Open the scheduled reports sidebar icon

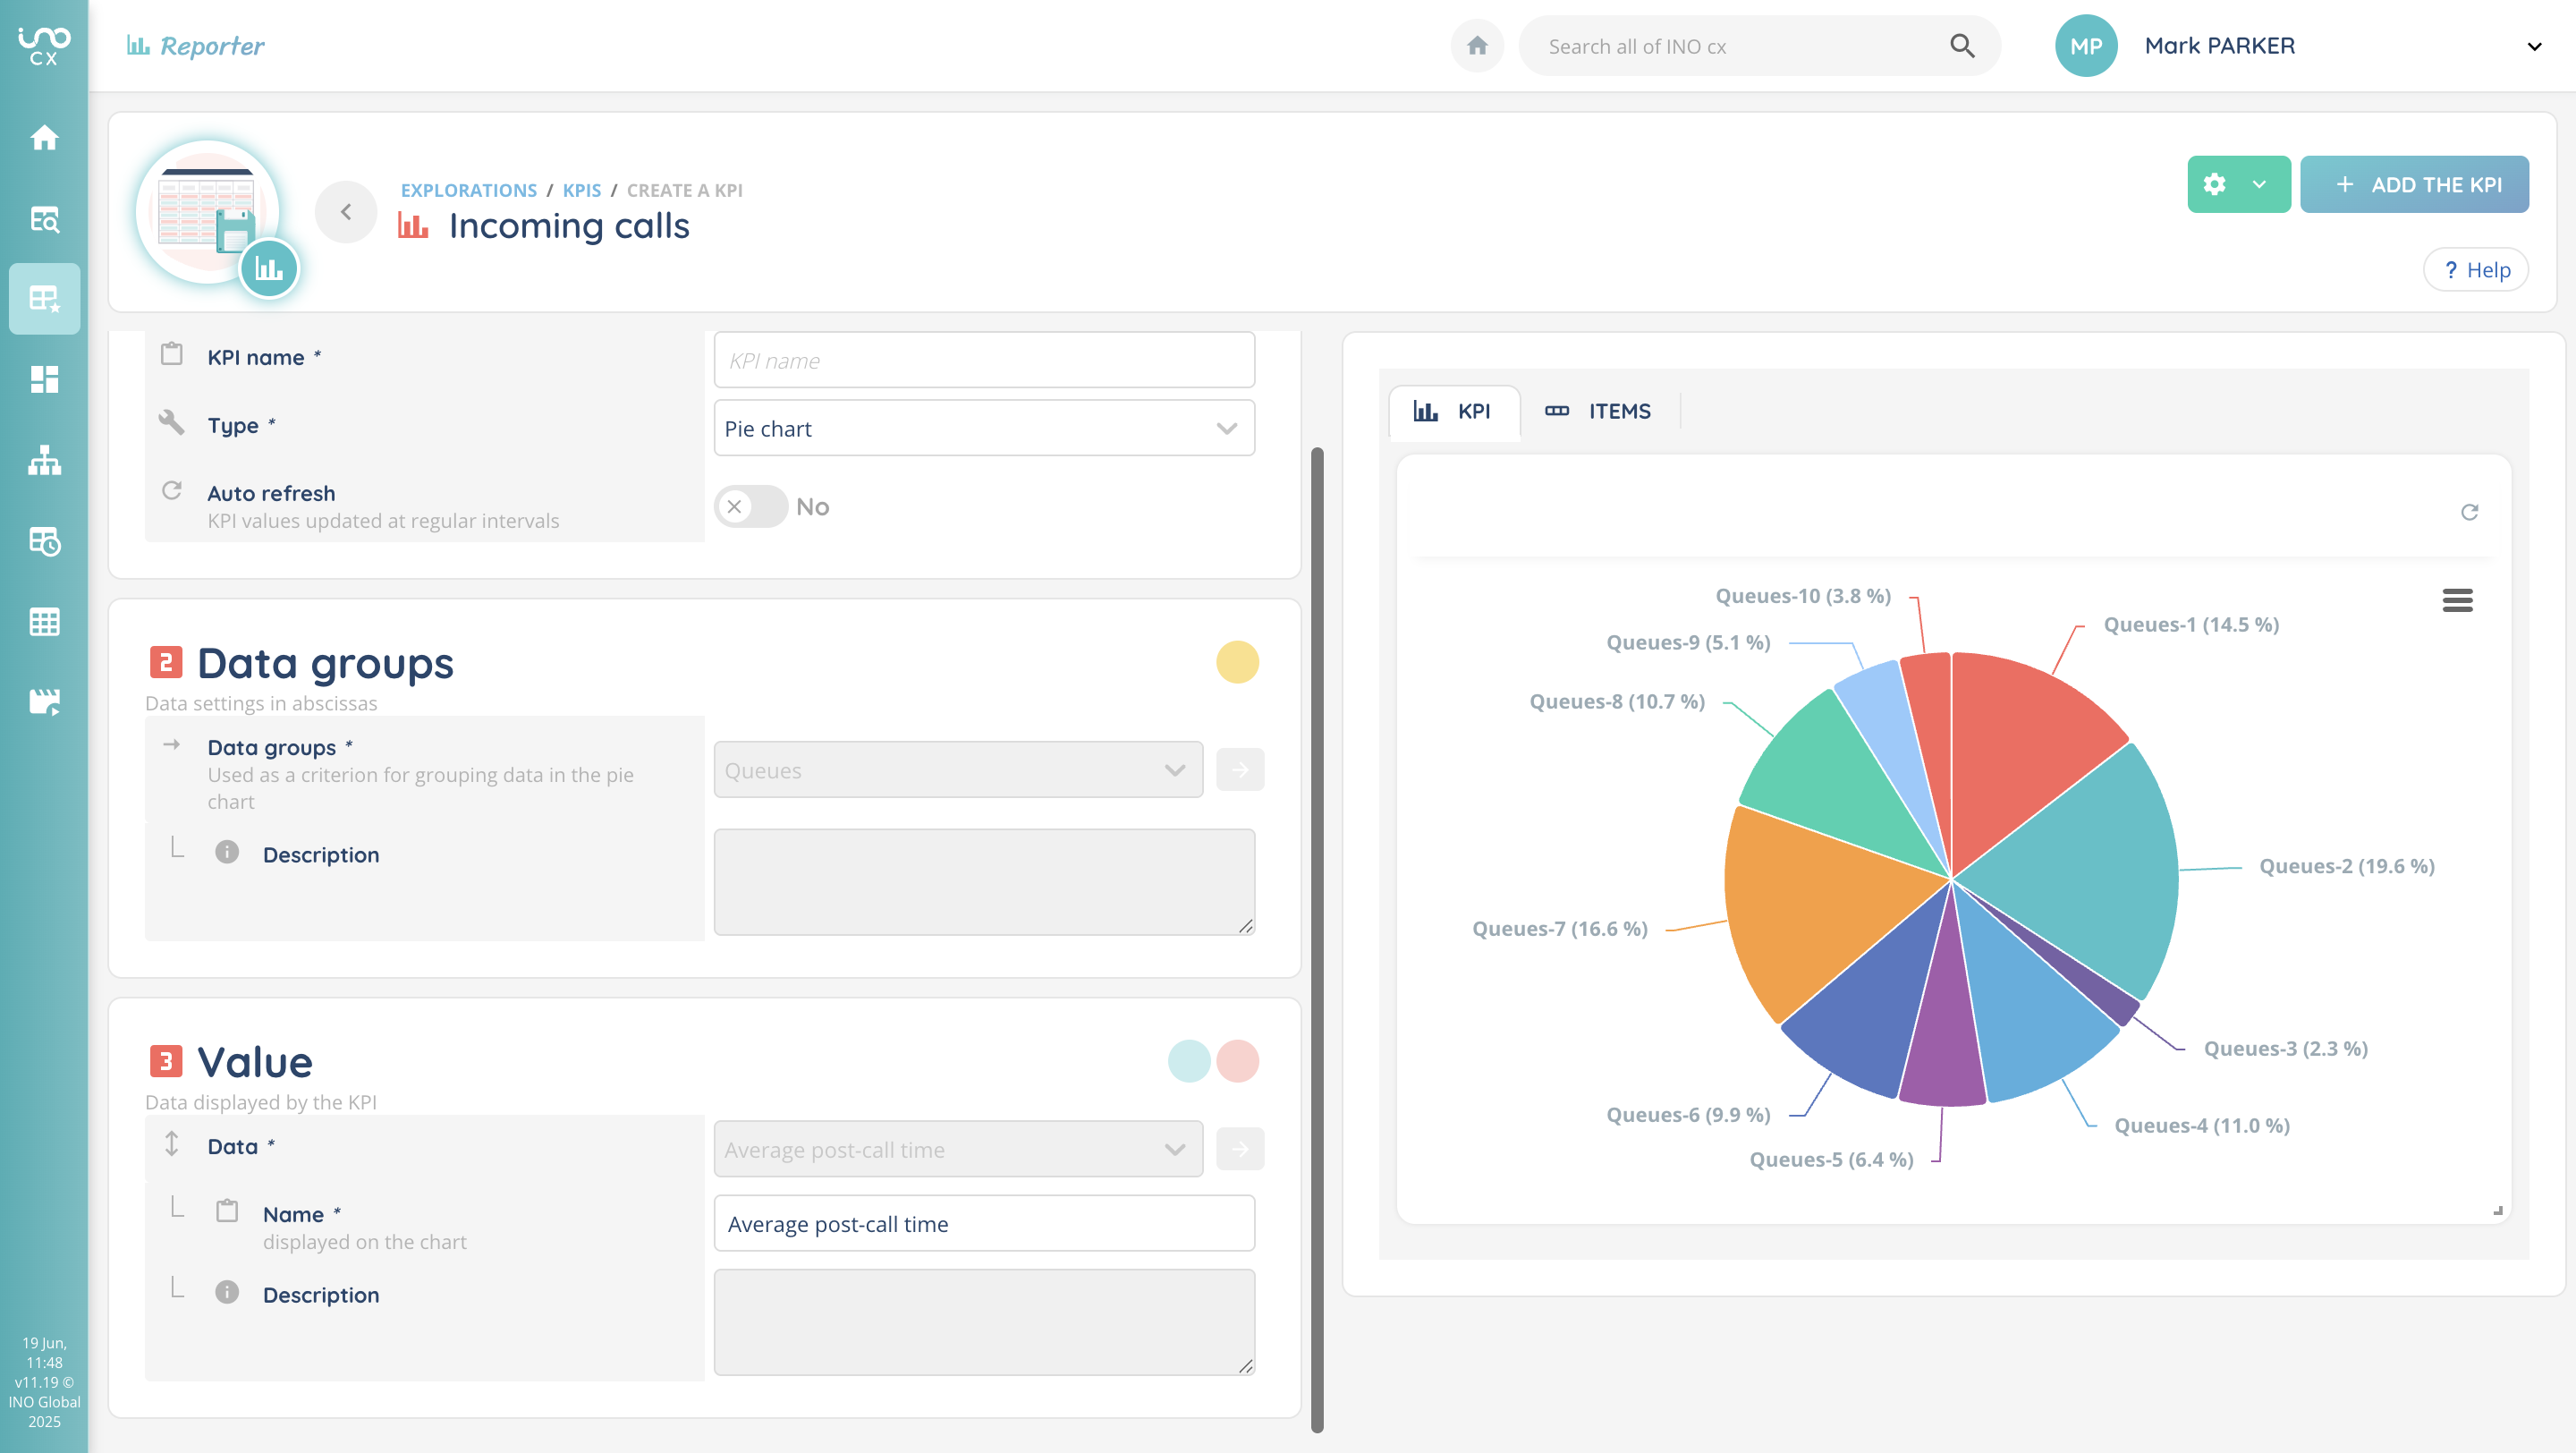coord(44,541)
